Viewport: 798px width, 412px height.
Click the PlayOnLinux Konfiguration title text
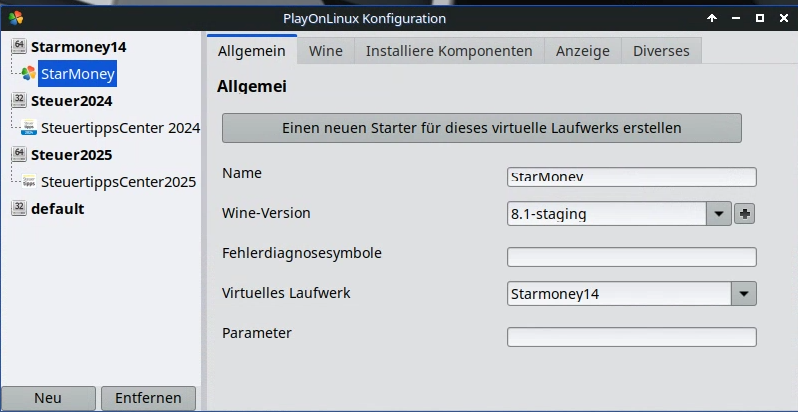pyautogui.click(x=364, y=19)
